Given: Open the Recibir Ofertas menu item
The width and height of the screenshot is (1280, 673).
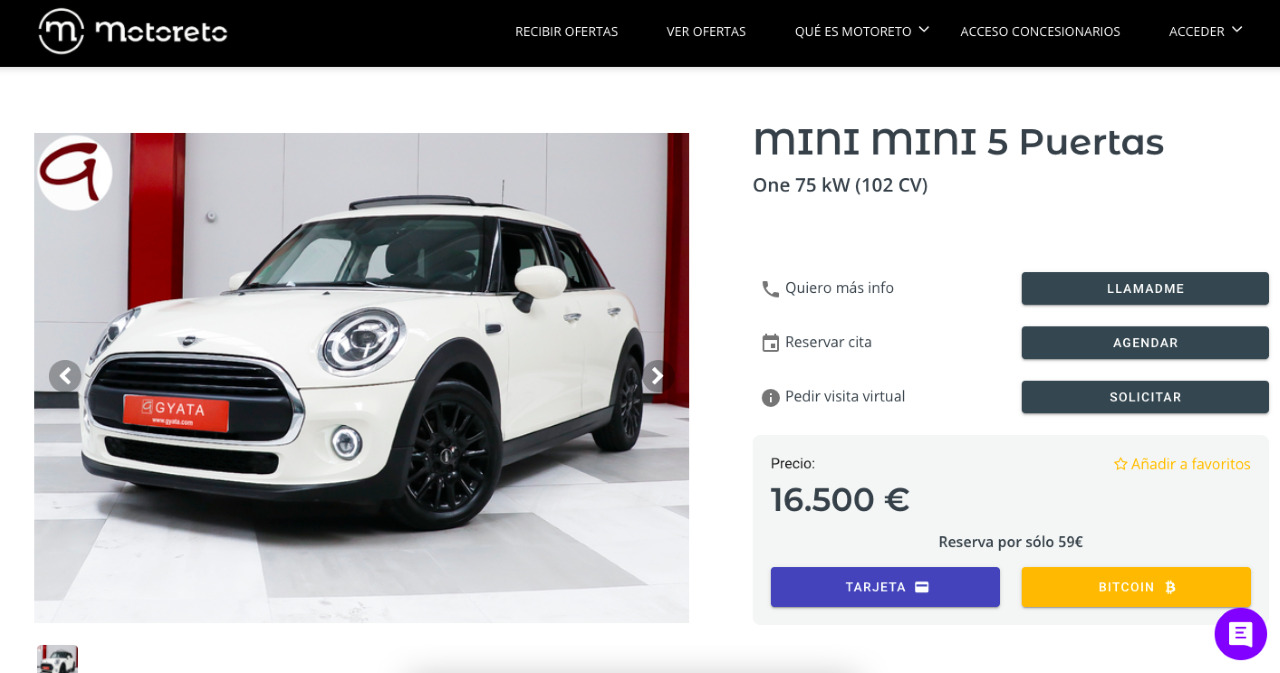Looking at the screenshot, I should (566, 31).
